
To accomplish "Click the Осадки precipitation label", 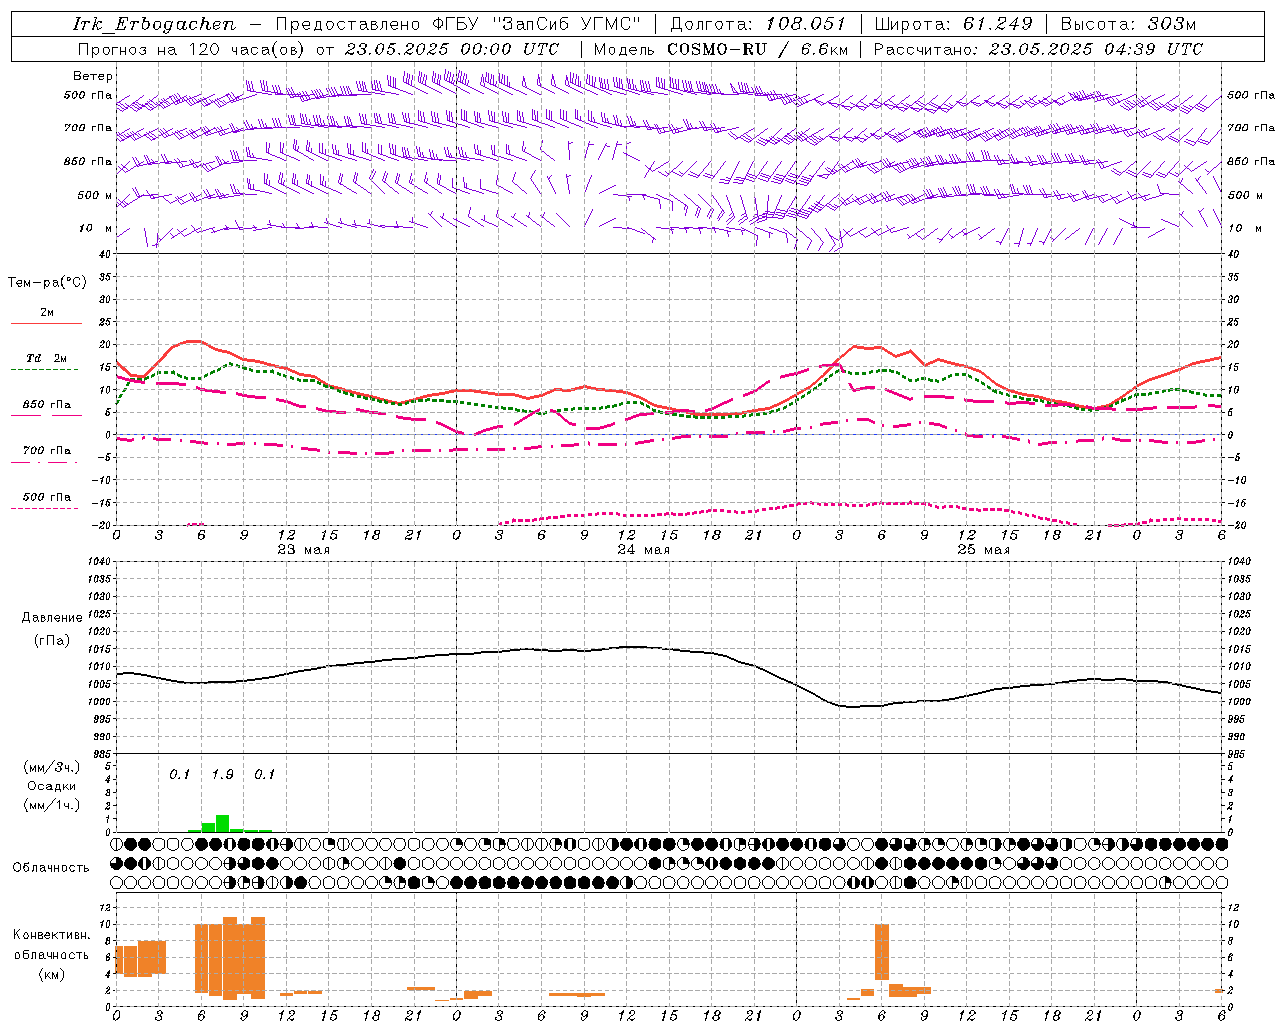I will (x=52, y=786).
